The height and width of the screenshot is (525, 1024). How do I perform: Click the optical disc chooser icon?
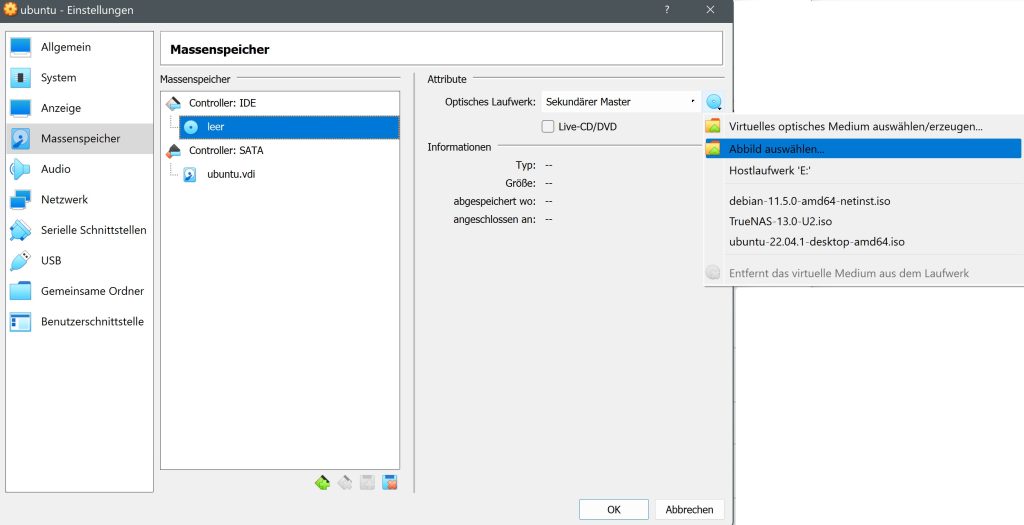click(714, 102)
